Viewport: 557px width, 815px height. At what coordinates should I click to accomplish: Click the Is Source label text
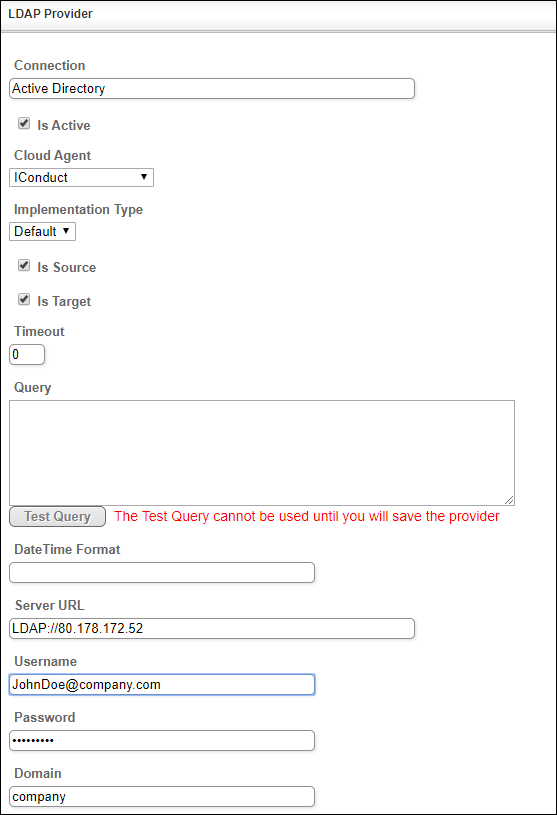point(67,267)
